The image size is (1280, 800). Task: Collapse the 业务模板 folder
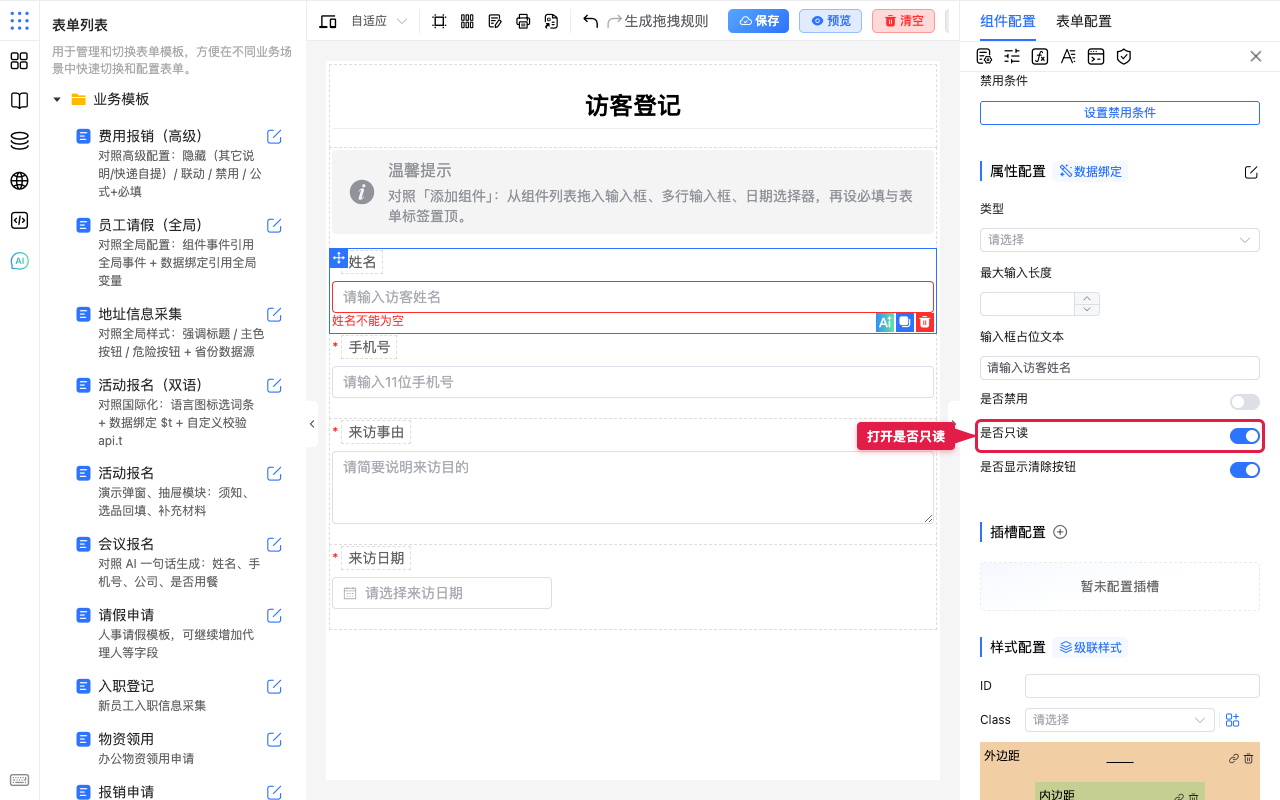pos(57,100)
